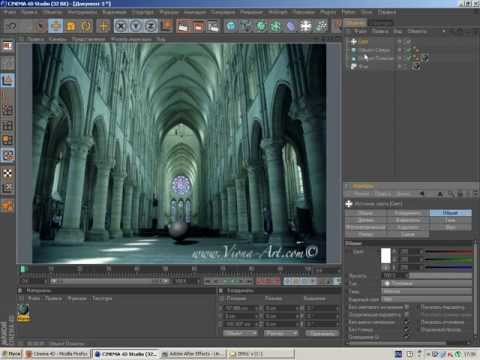Add a Cube using the blue primitive icon
480x360 pixels.
[x=231, y=26]
